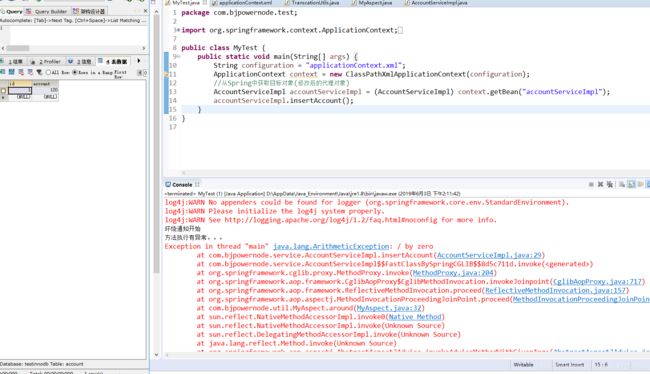Click the id column header

[x=19, y=84]
